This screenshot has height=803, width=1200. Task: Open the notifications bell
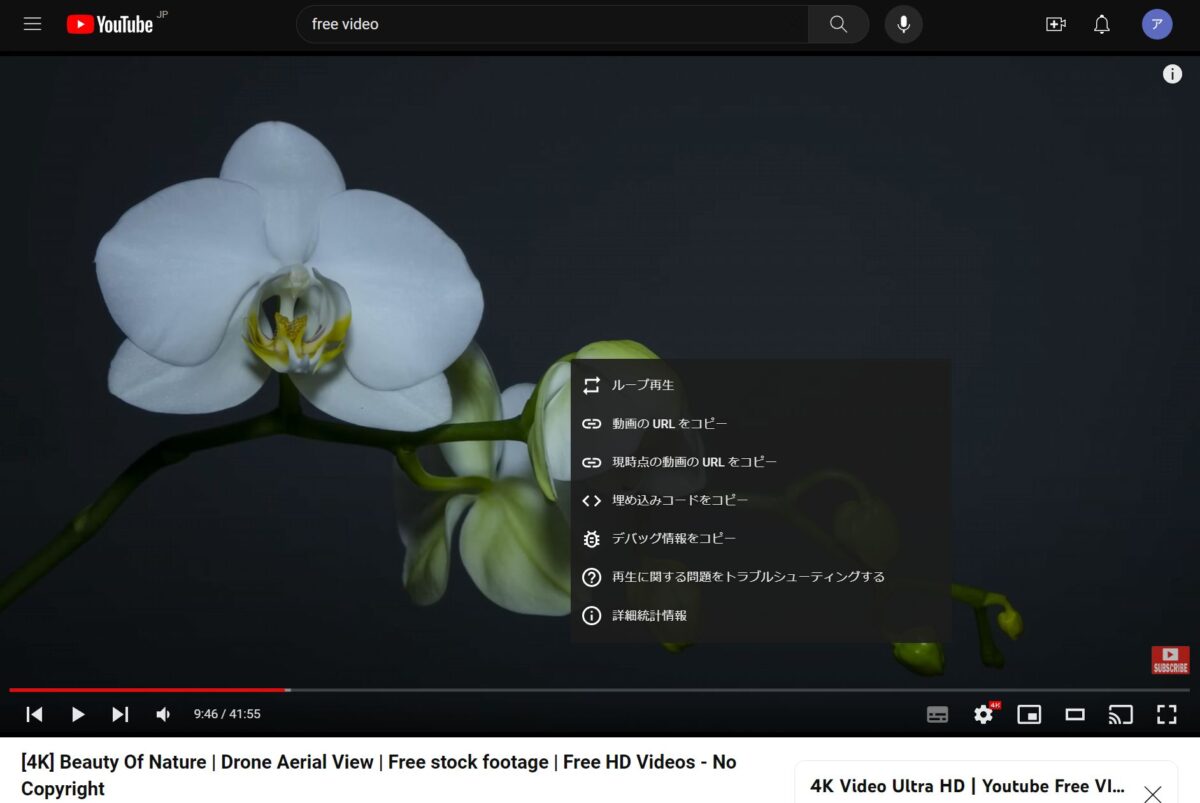[x=1102, y=24]
